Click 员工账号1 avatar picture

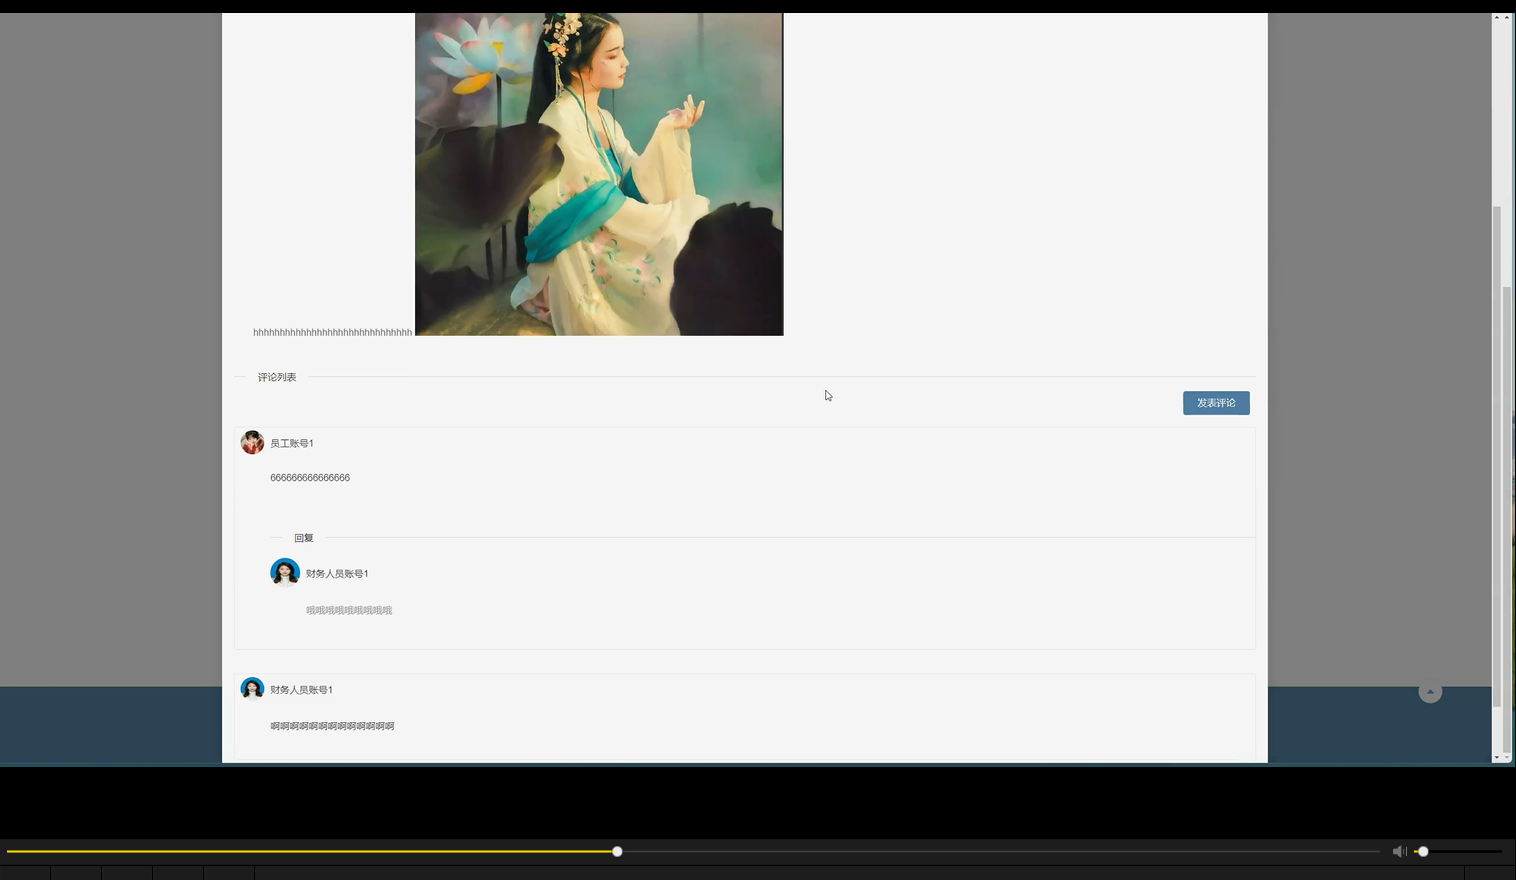252,443
